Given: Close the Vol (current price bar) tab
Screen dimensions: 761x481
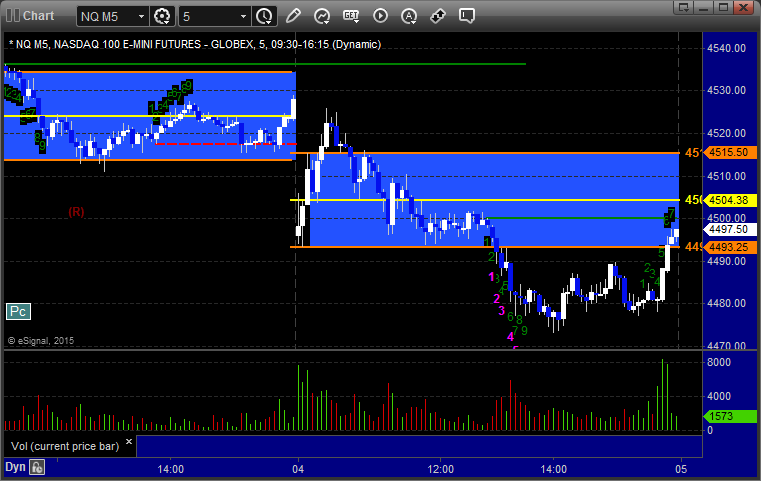Looking at the screenshot, I should [x=129, y=442].
